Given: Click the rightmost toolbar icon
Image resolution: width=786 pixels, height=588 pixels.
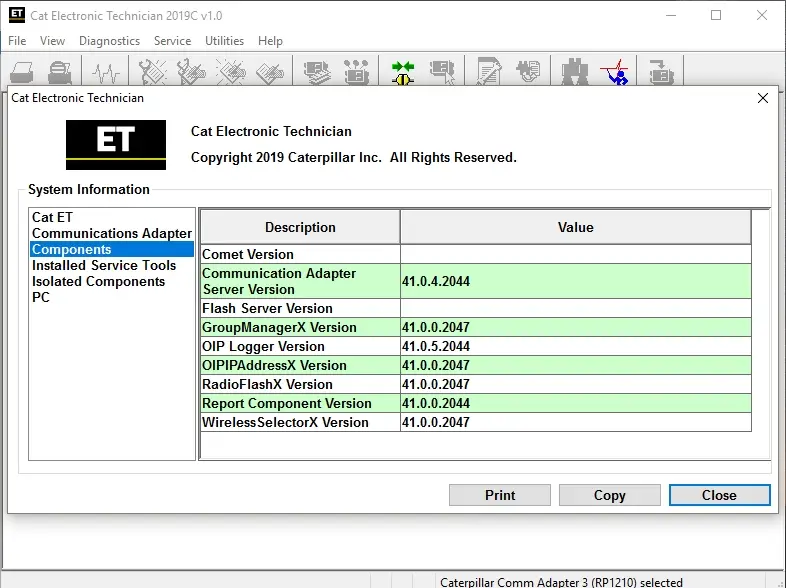Looking at the screenshot, I should pos(660,72).
